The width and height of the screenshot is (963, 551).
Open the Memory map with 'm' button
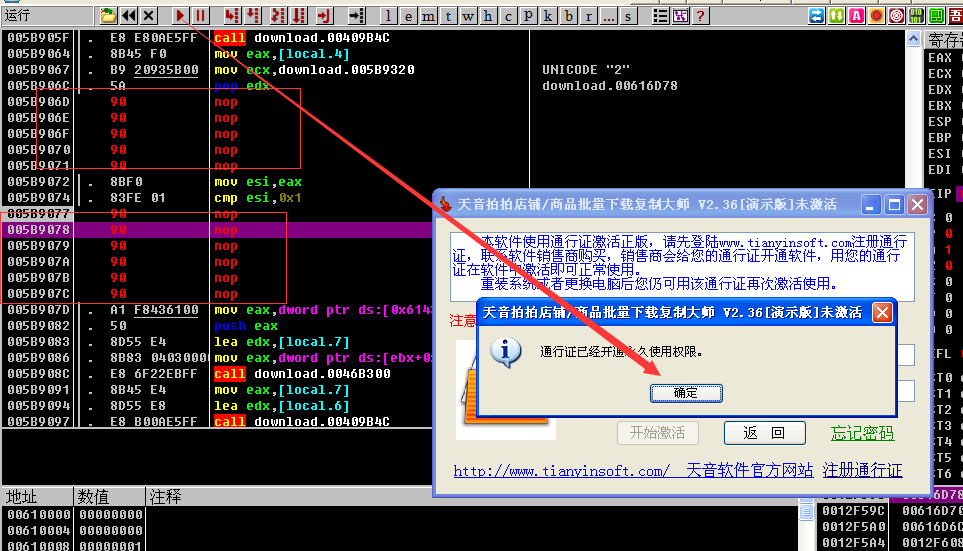tap(428, 16)
